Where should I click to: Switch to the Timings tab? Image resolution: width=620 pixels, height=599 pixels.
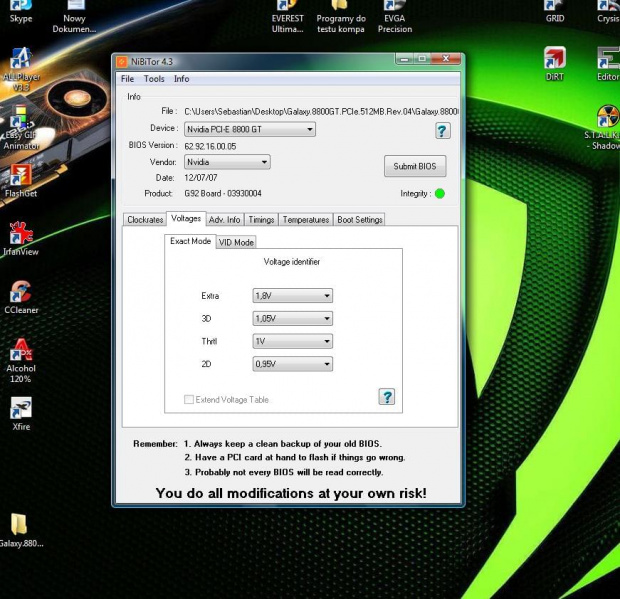coord(261,220)
